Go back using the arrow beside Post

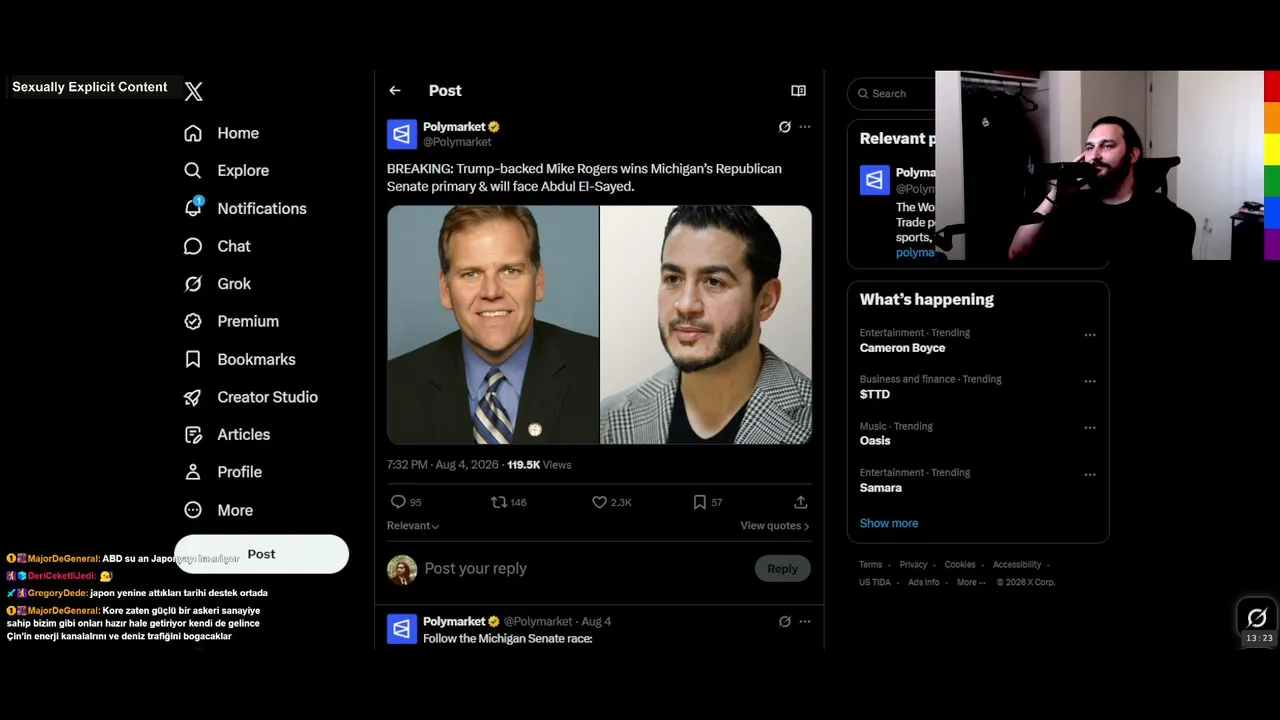[x=395, y=91]
